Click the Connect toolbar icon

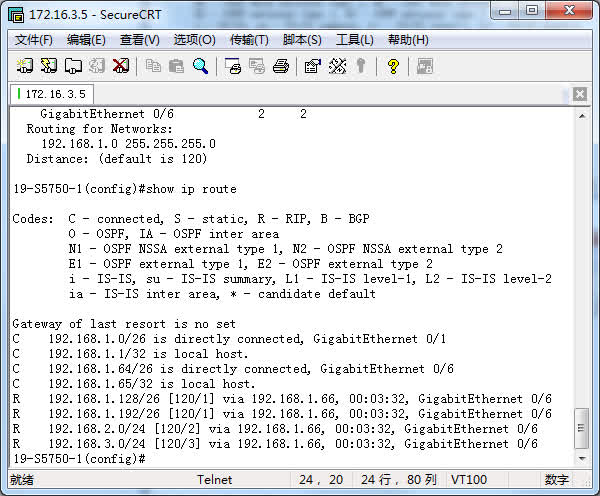point(24,66)
